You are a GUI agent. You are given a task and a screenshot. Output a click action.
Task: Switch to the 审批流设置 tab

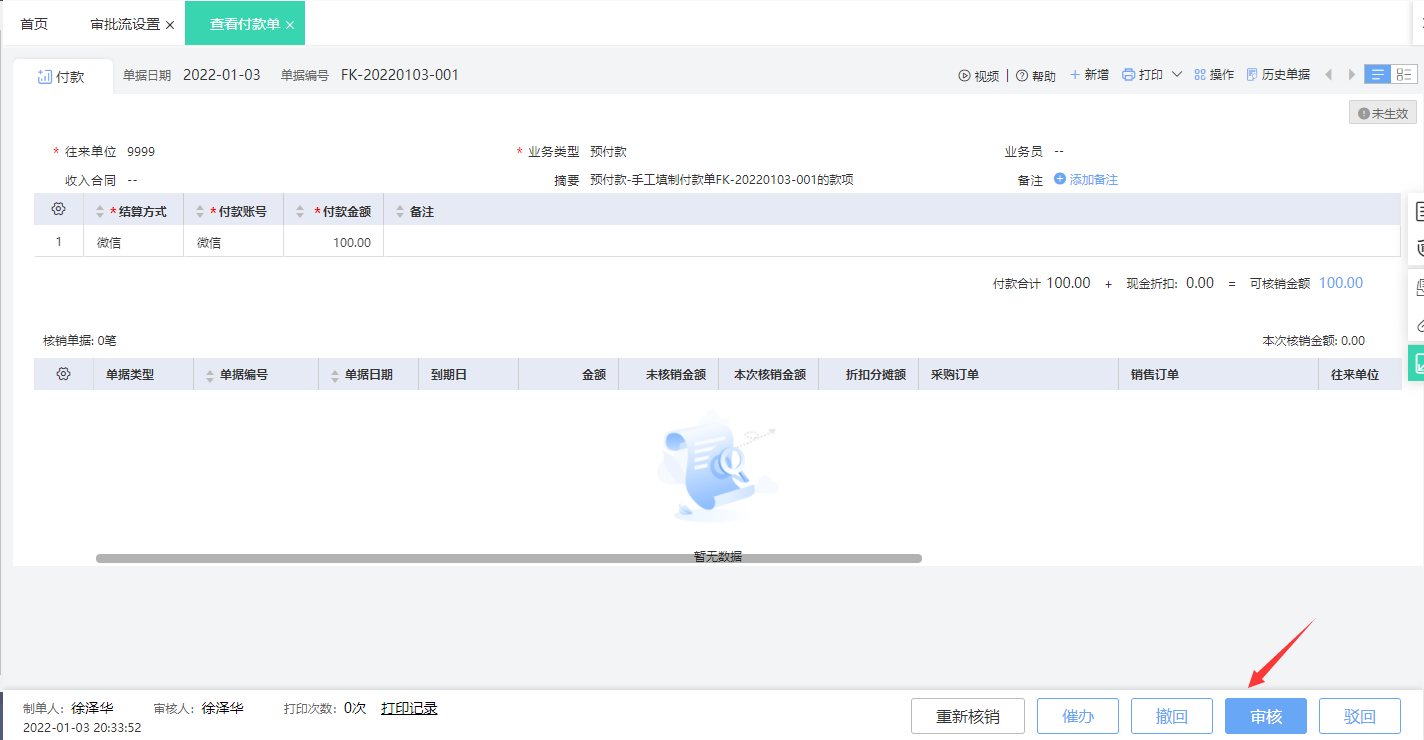click(x=125, y=22)
